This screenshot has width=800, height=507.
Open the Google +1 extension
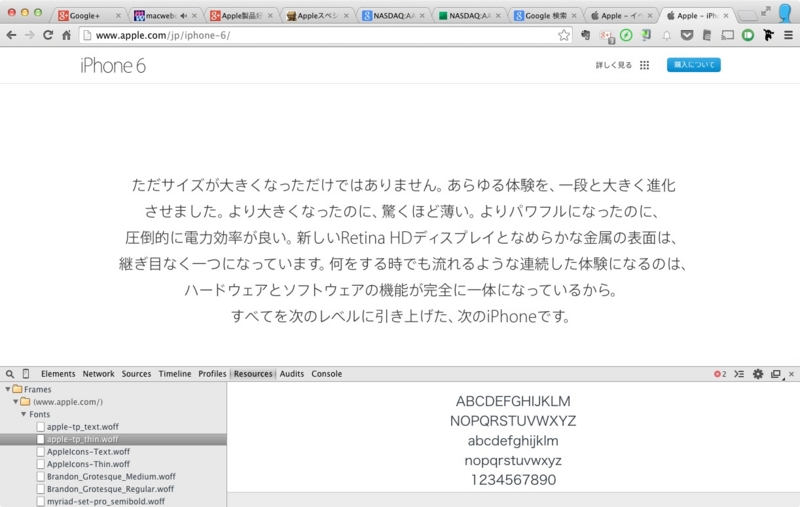tap(607, 36)
